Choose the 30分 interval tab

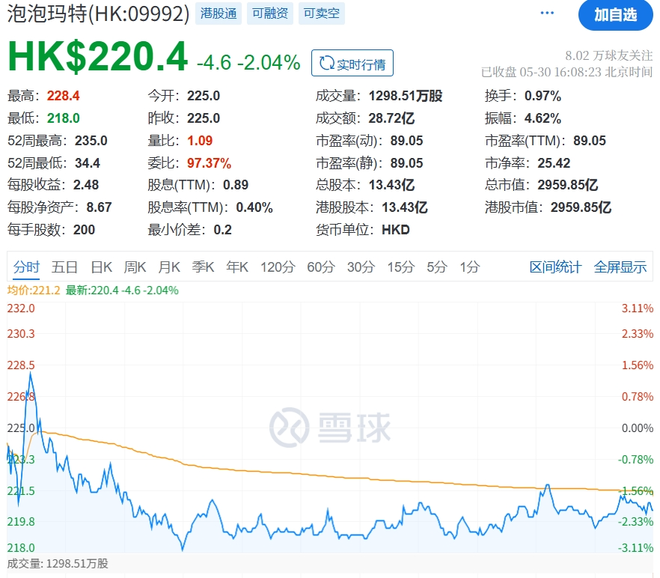click(x=361, y=267)
